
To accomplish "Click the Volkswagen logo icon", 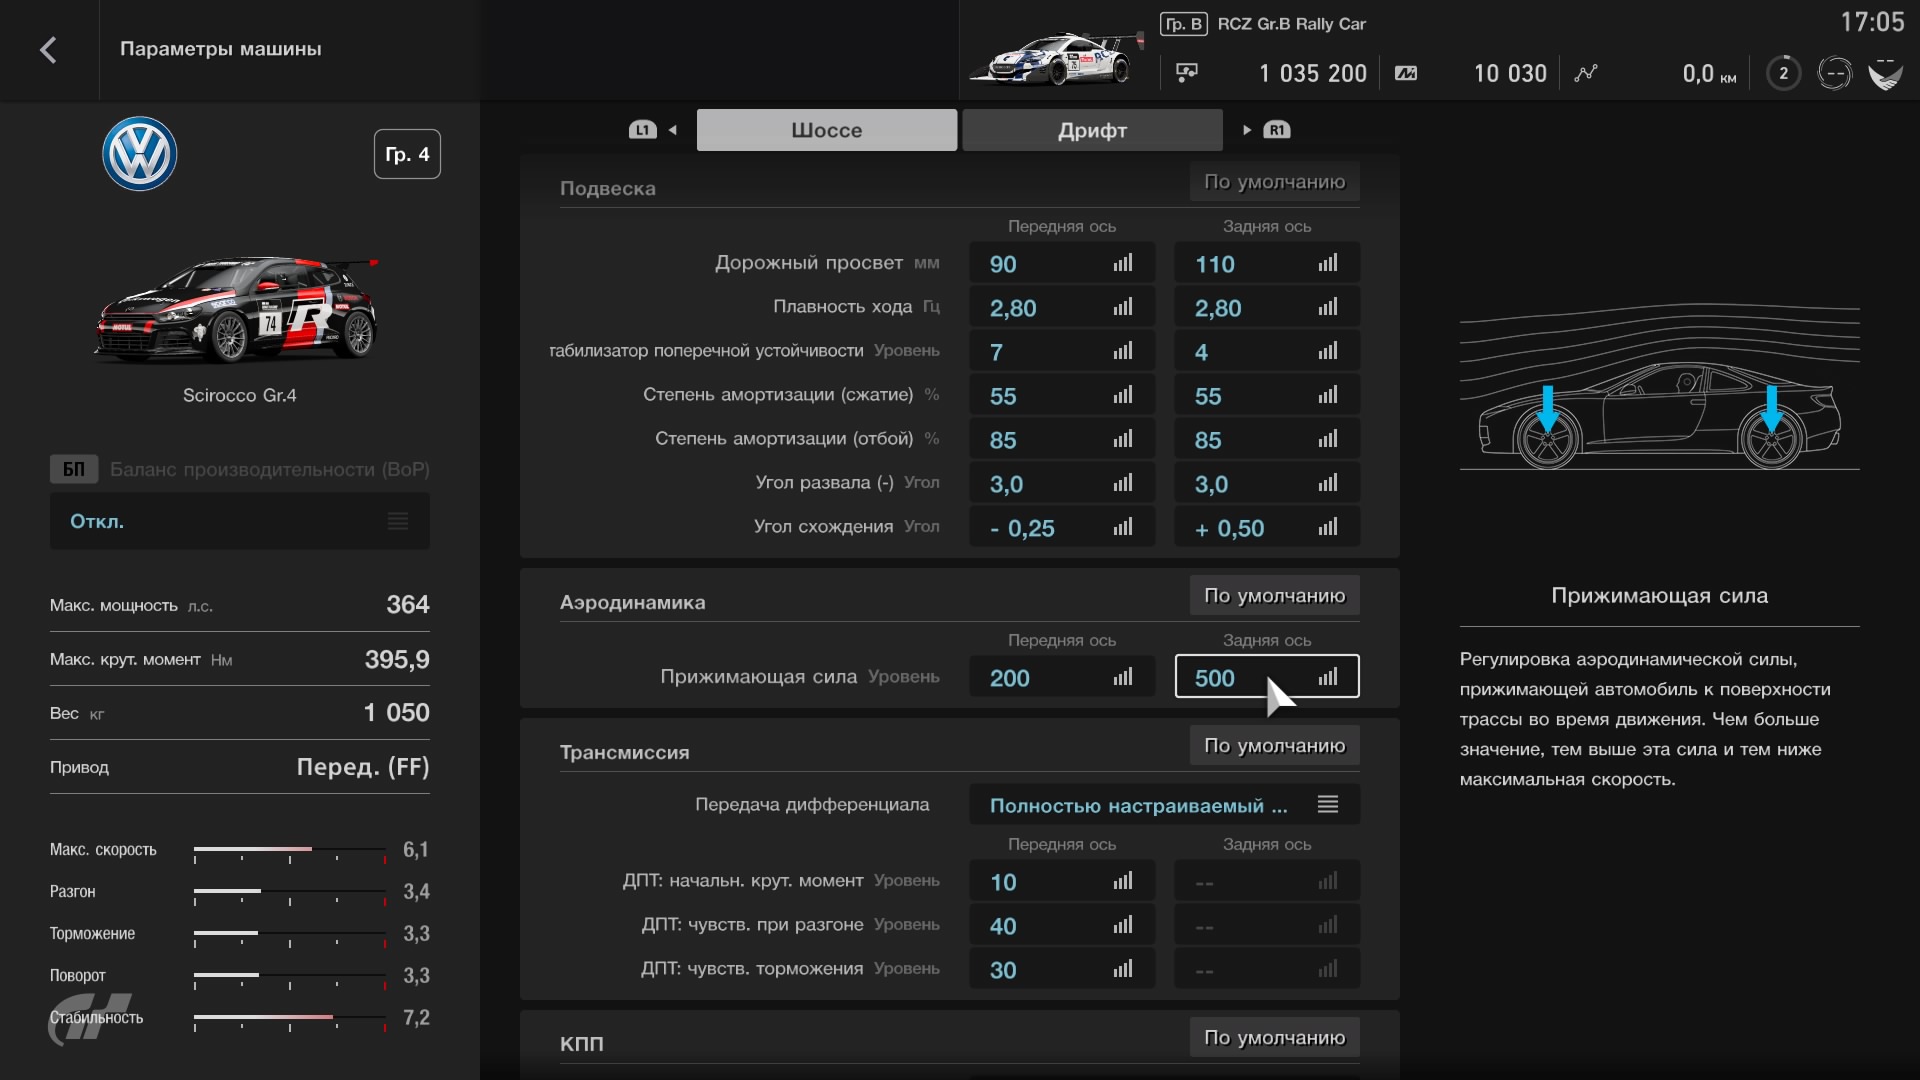I will pos(140,154).
